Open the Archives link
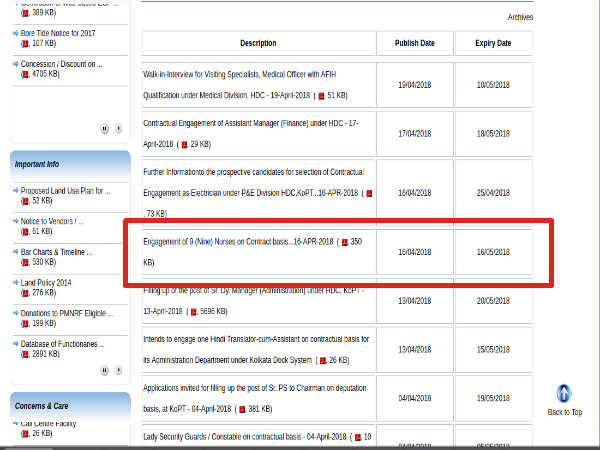The height and width of the screenshot is (450, 600). (520, 17)
